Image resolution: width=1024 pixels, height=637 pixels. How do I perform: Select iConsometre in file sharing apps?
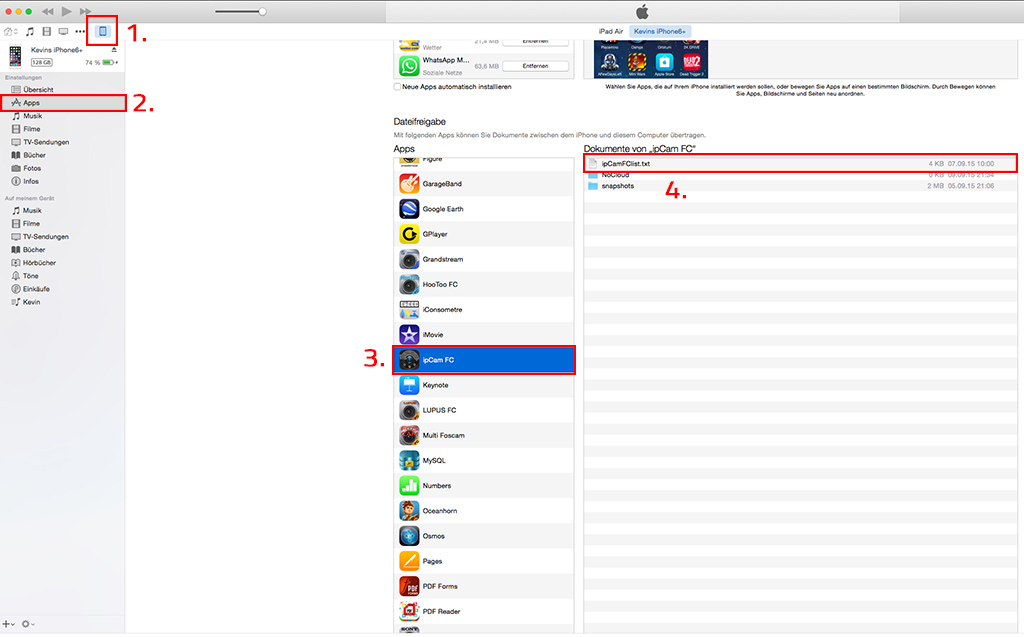click(x=484, y=310)
